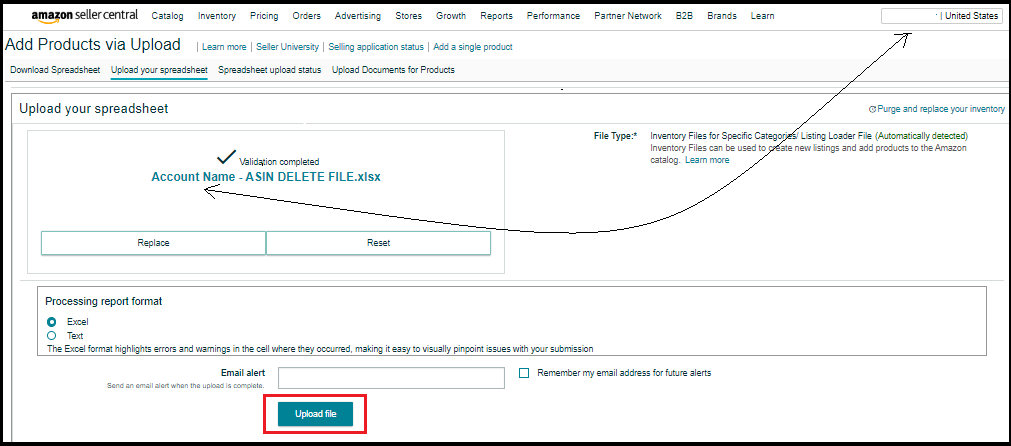Open the Brands menu
This screenshot has height=446, width=1011.
point(721,15)
